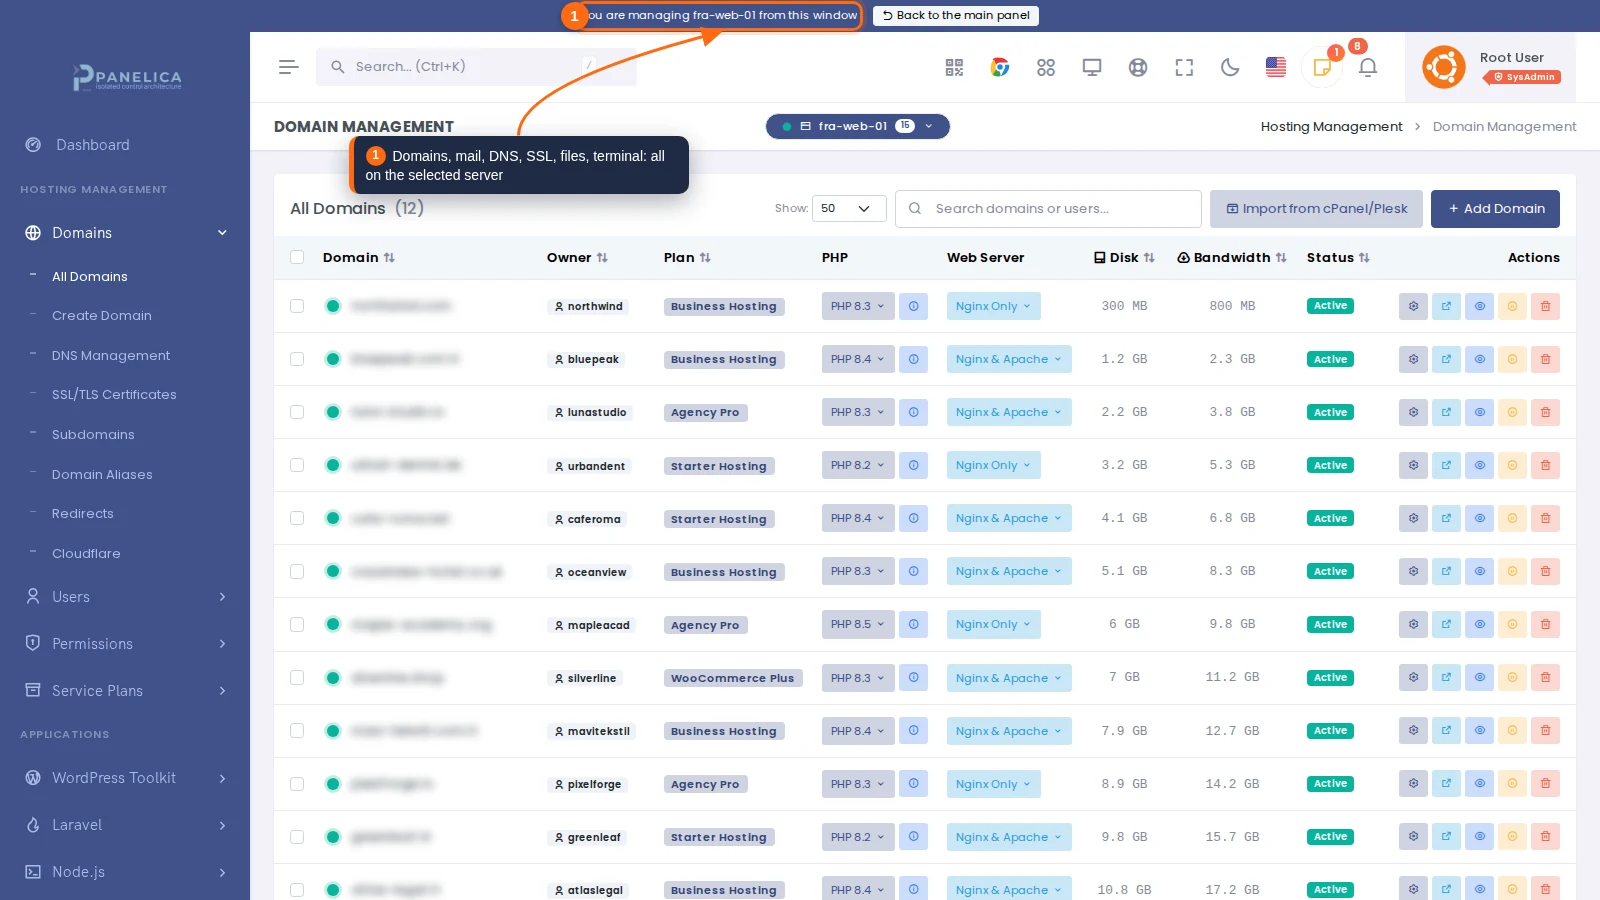The height and width of the screenshot is (900, 1600).
Task: Tick select-all checkbox in table header
Action: click(x=297, y=257)
